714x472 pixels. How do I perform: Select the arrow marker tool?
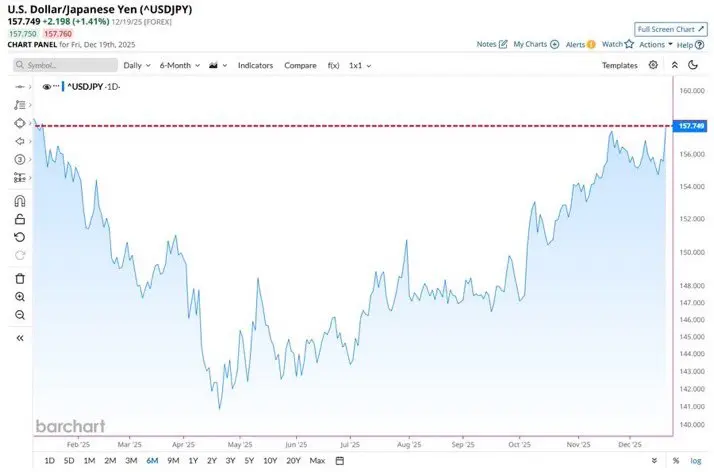[20, 141]
